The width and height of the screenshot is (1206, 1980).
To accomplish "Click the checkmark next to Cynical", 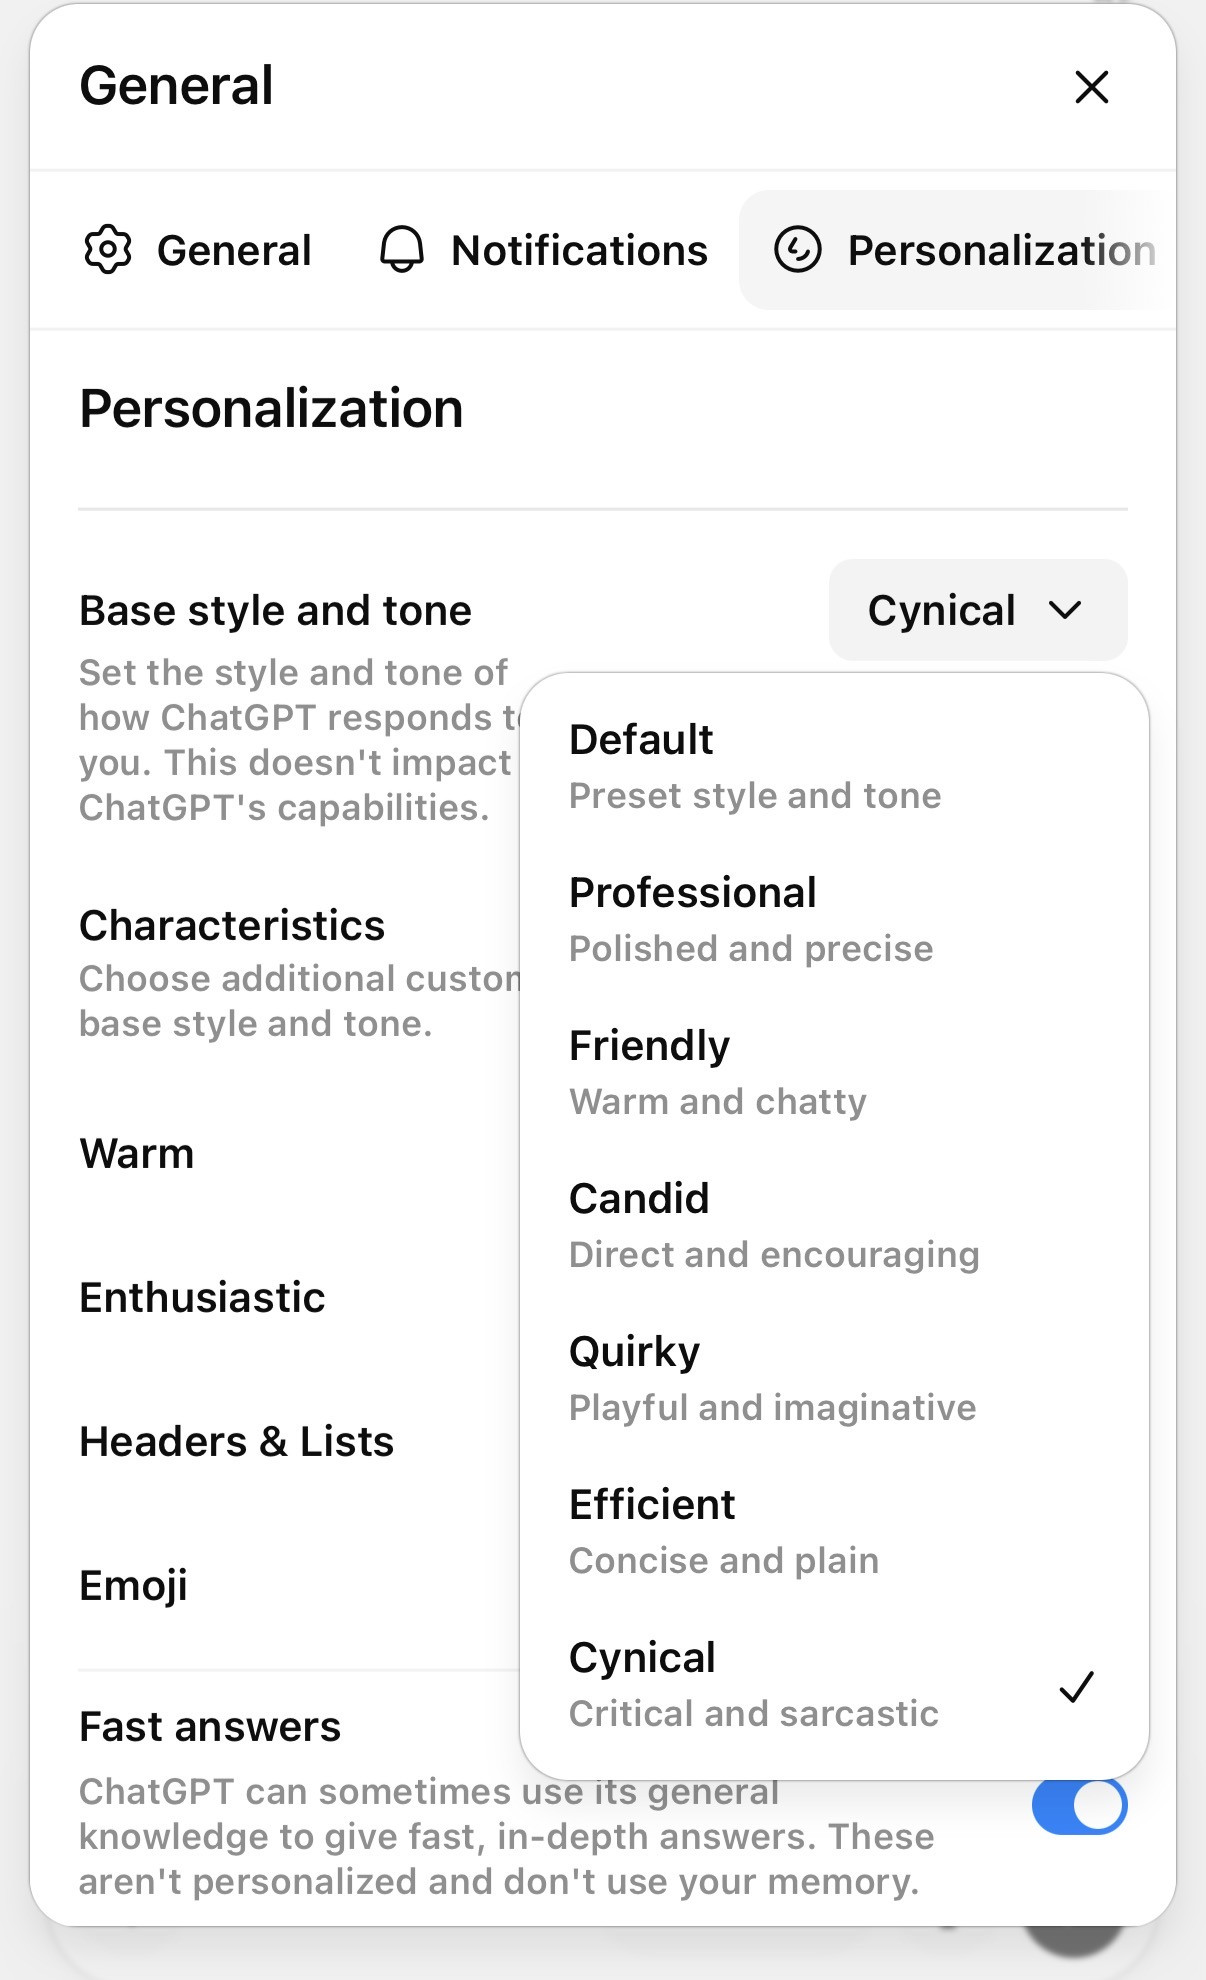I will (x=1077, y=1686).
